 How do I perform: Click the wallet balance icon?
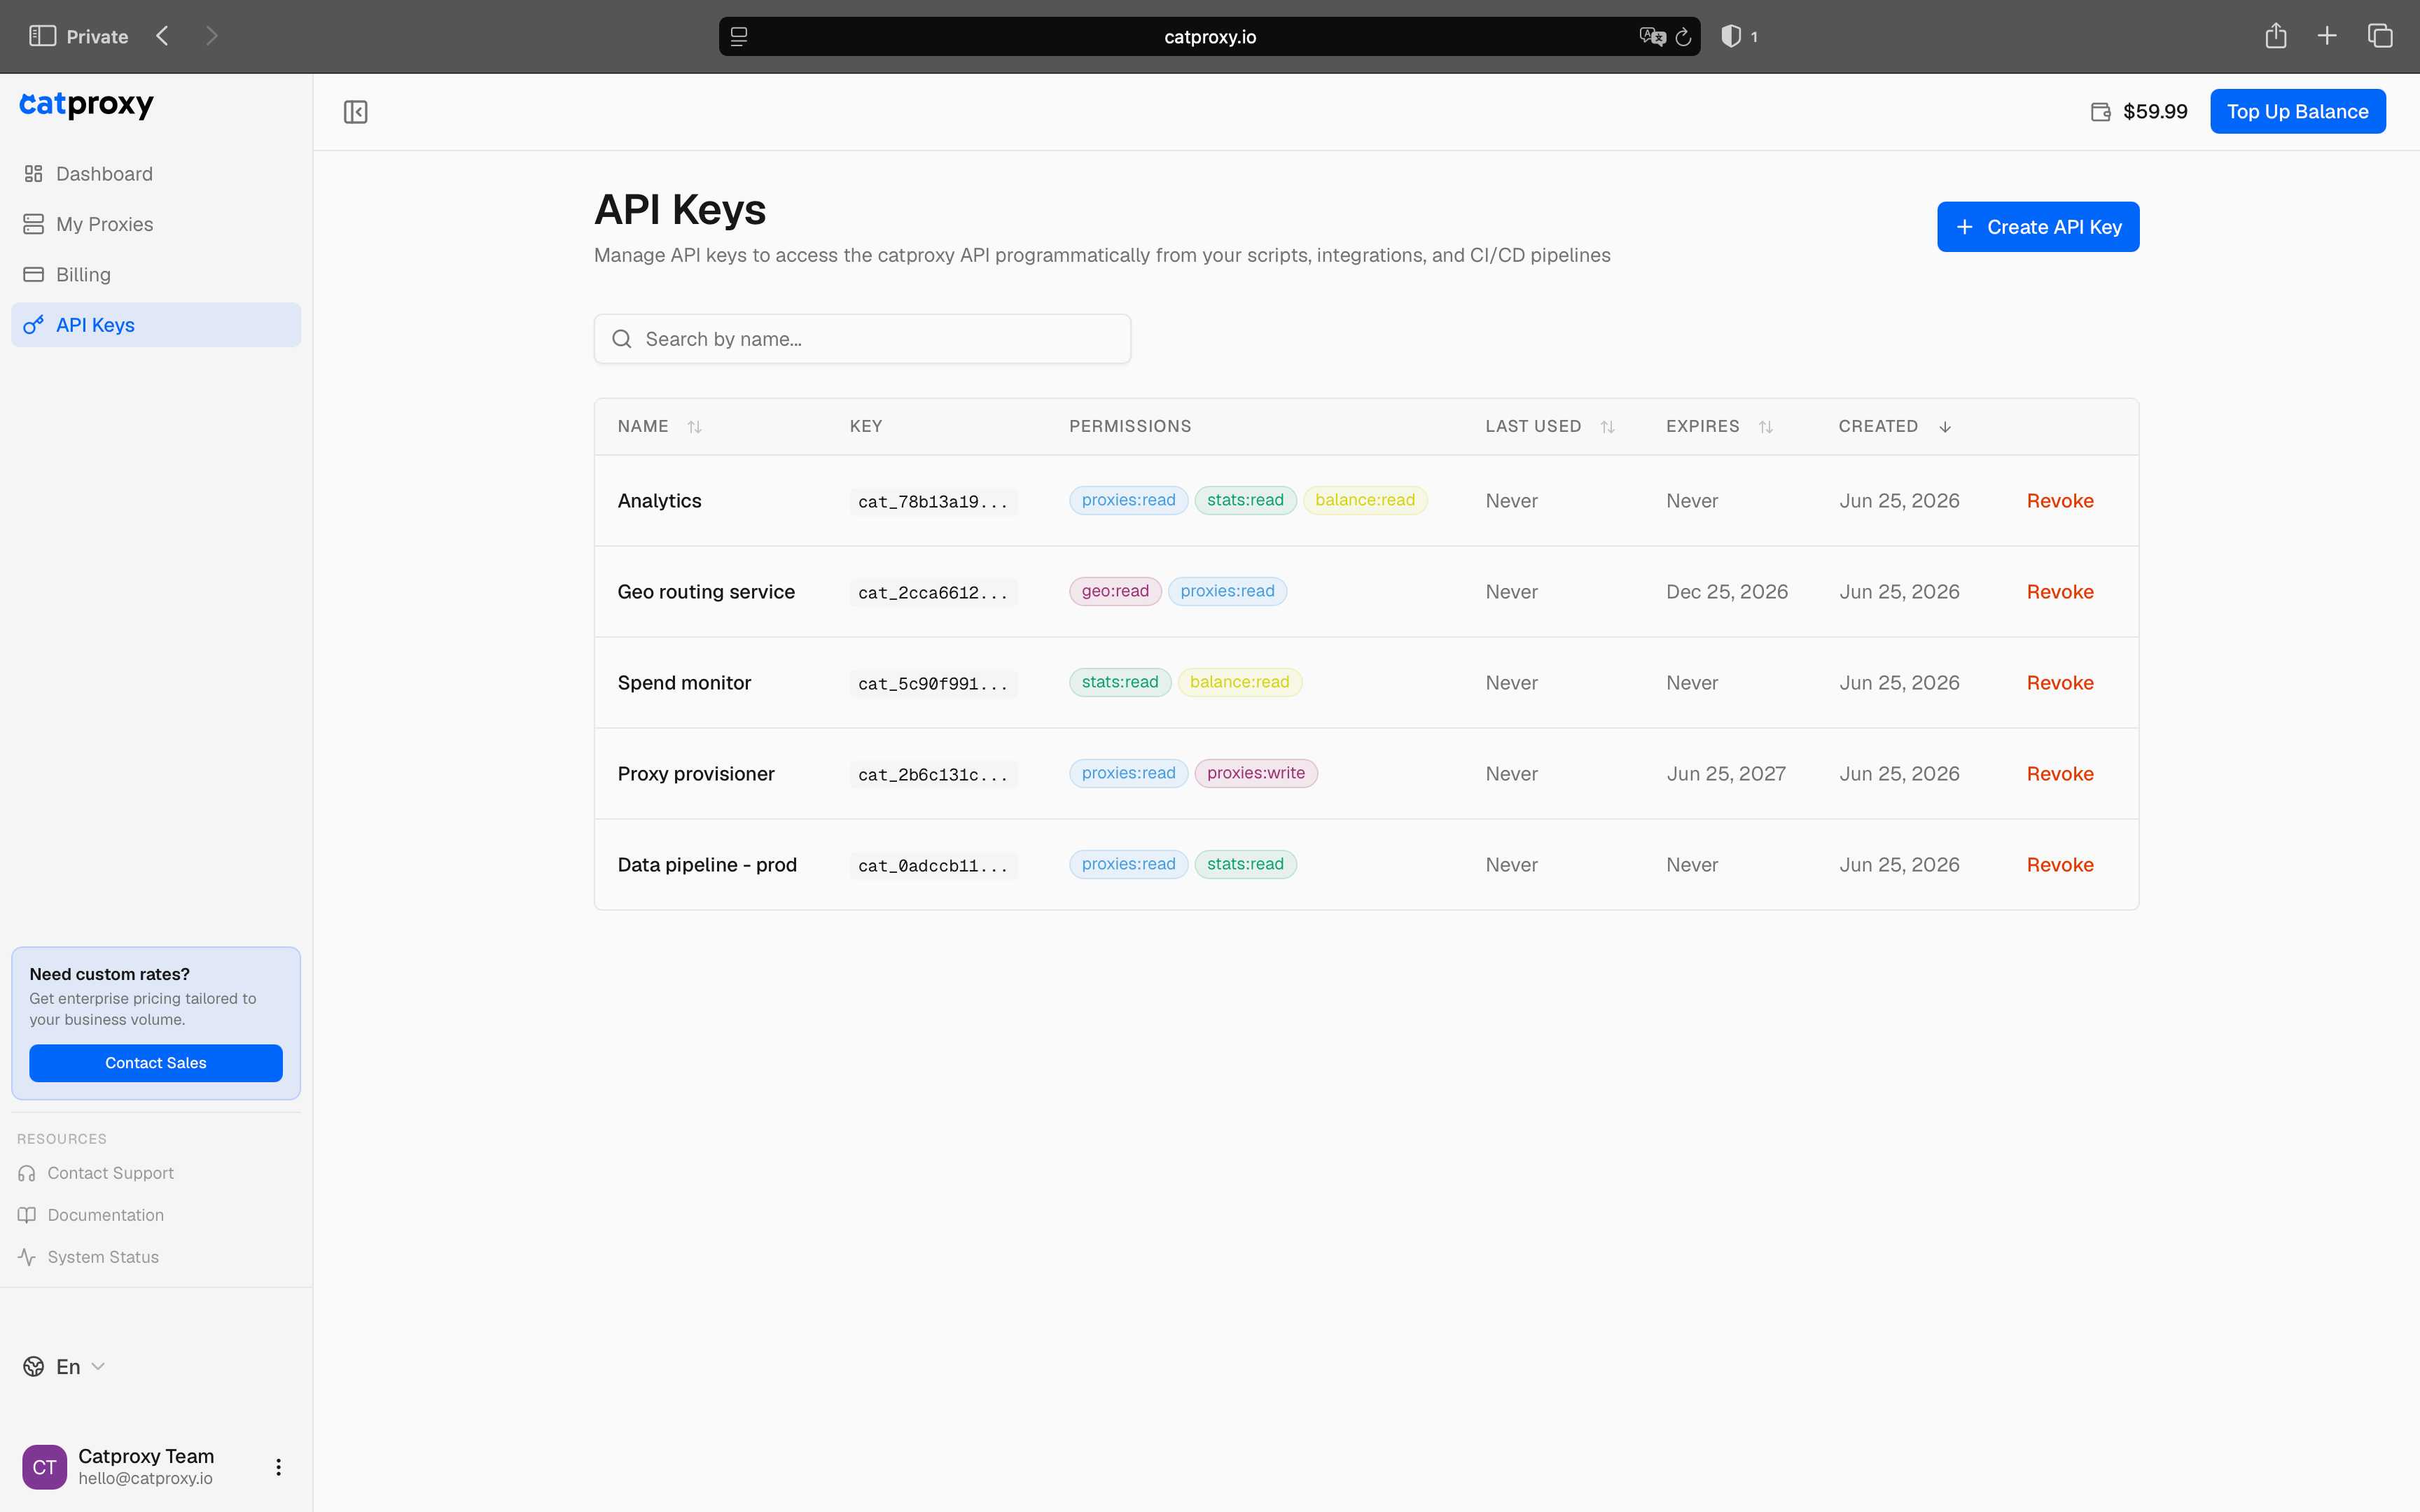pos(2101,112)
